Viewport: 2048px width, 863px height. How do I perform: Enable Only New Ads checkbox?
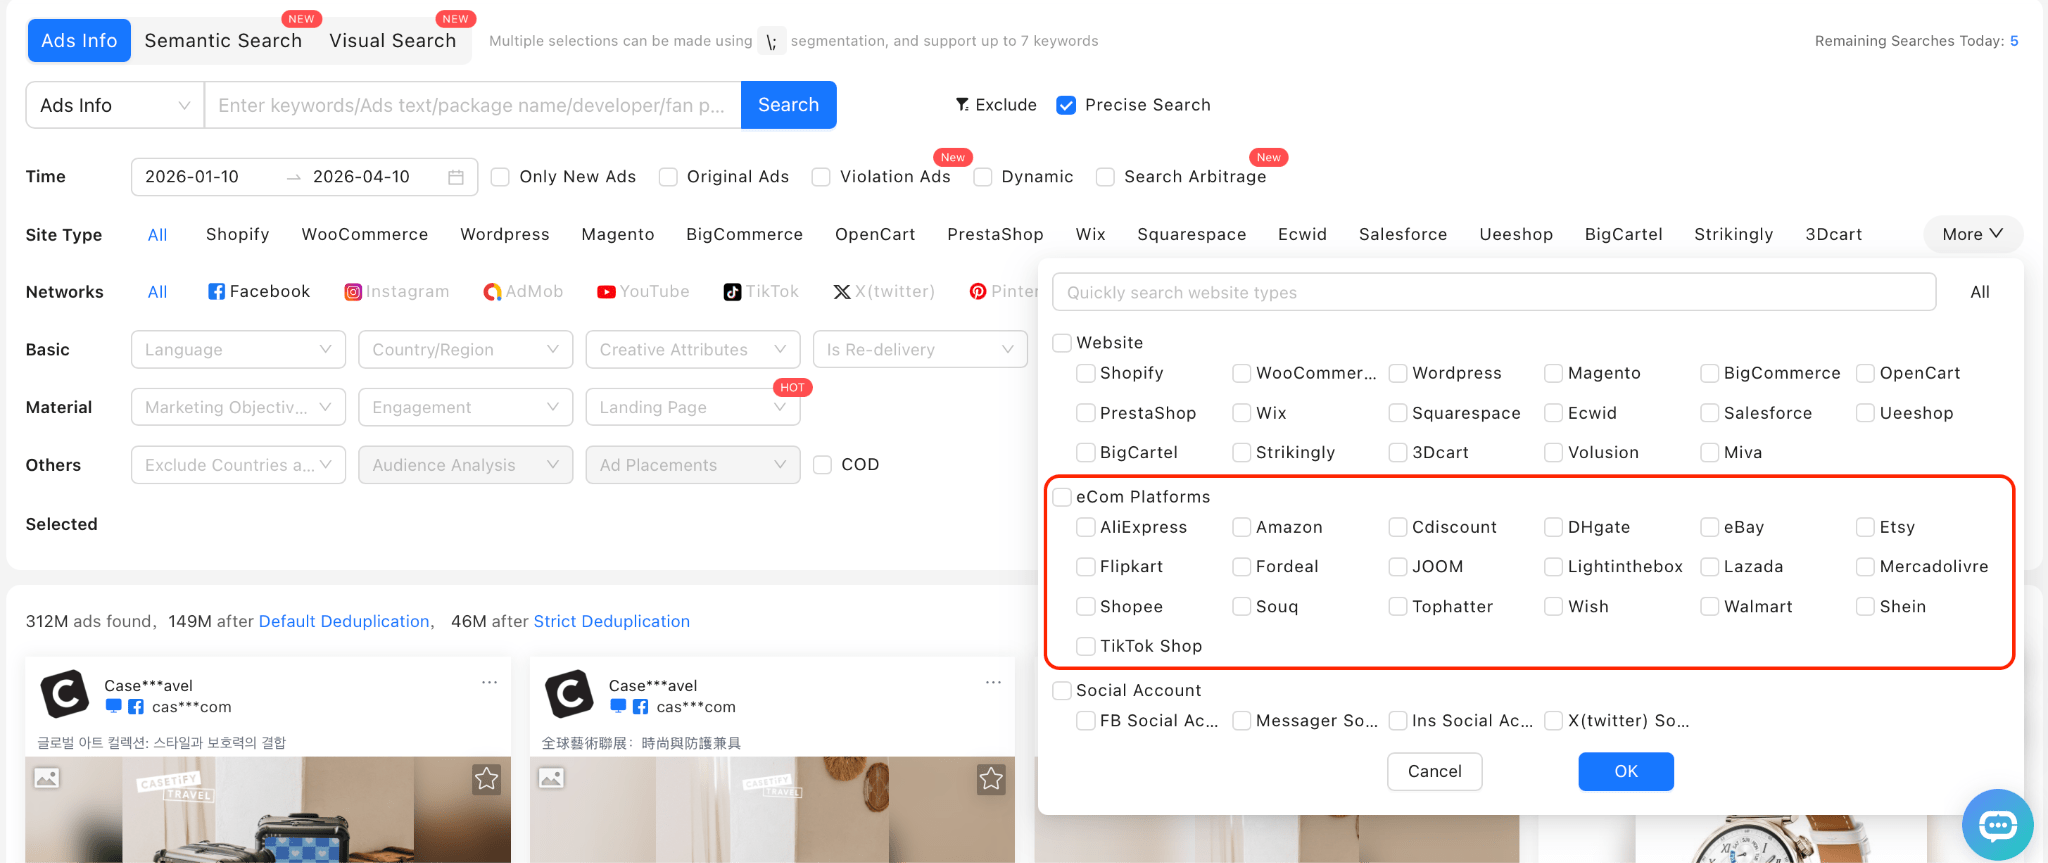pos(501,177)
